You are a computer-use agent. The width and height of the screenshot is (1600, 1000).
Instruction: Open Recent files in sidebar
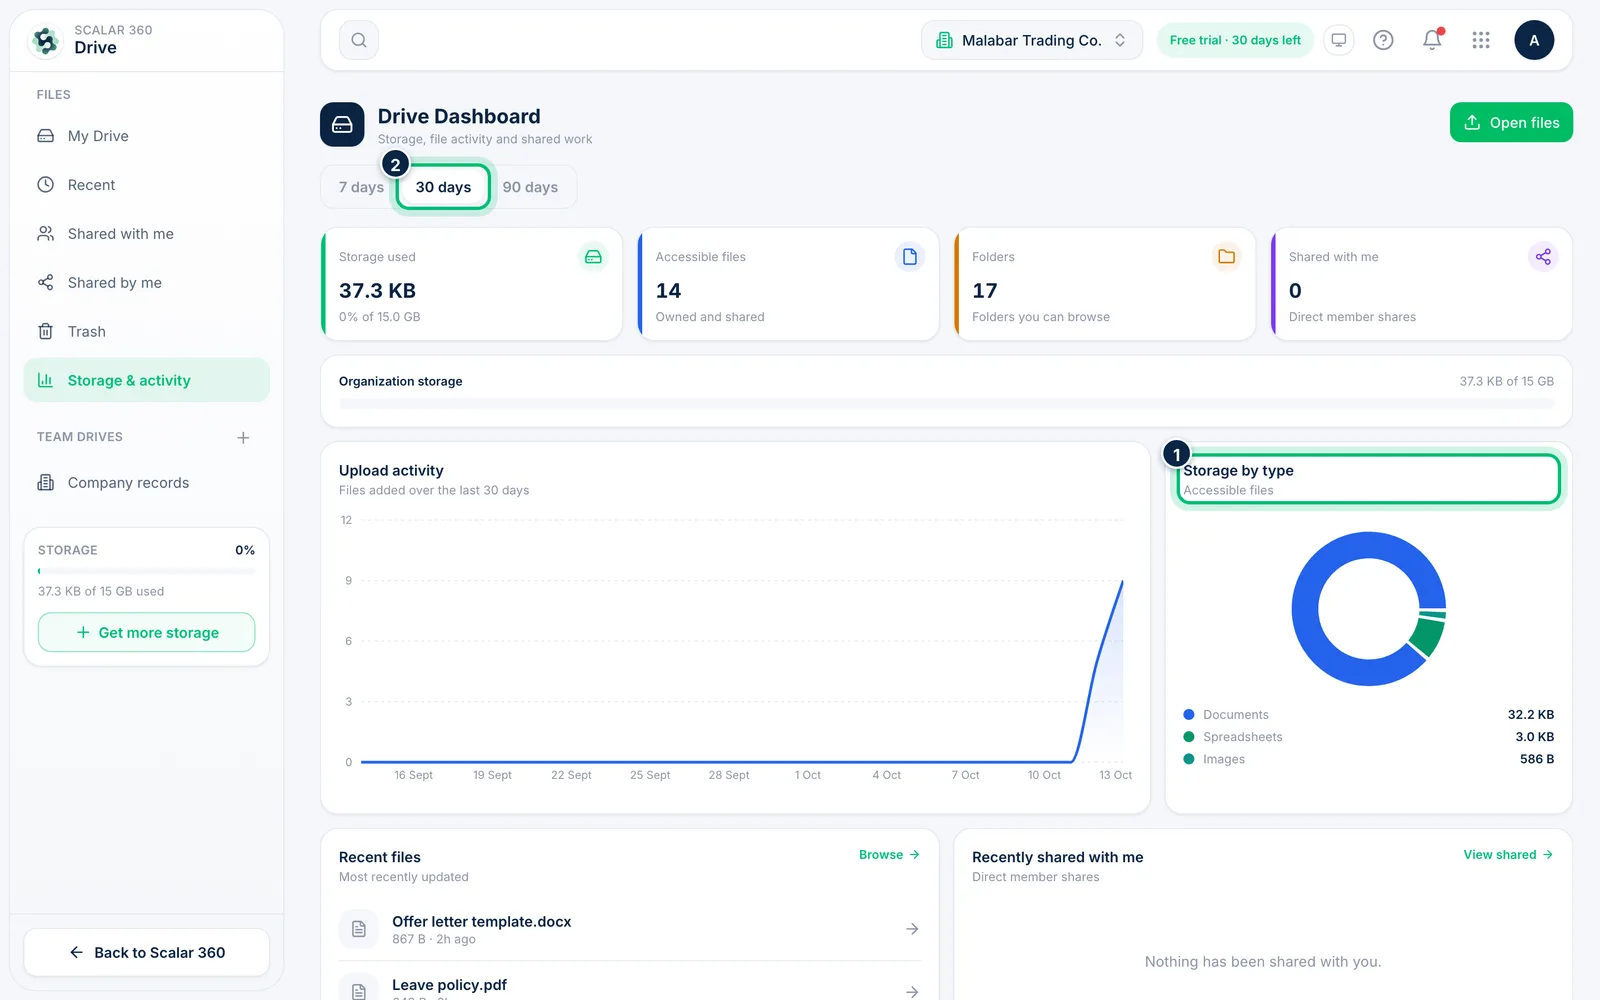pyautogui.click(x=147, y=185)
